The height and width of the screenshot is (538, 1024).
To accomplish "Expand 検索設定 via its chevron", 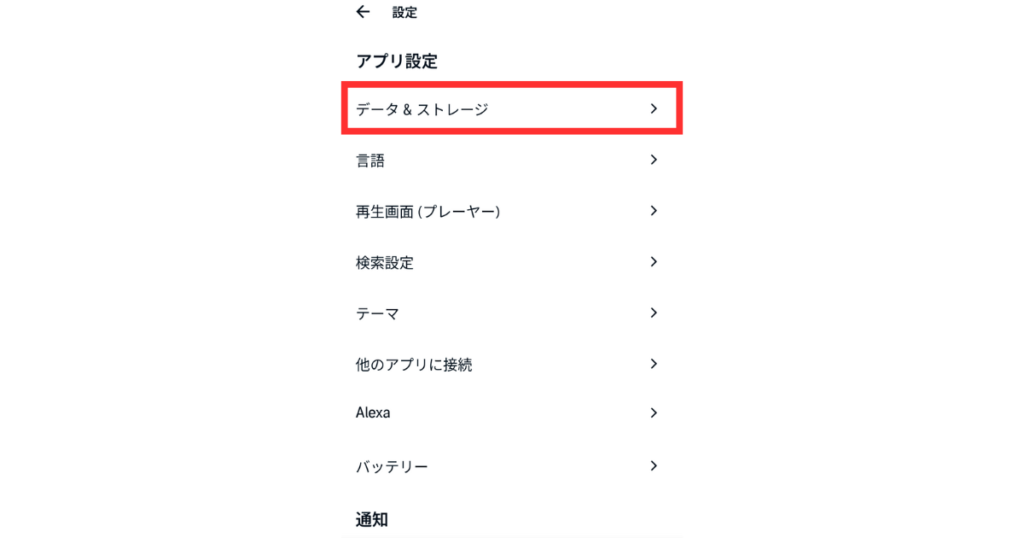I will (654, 262).
